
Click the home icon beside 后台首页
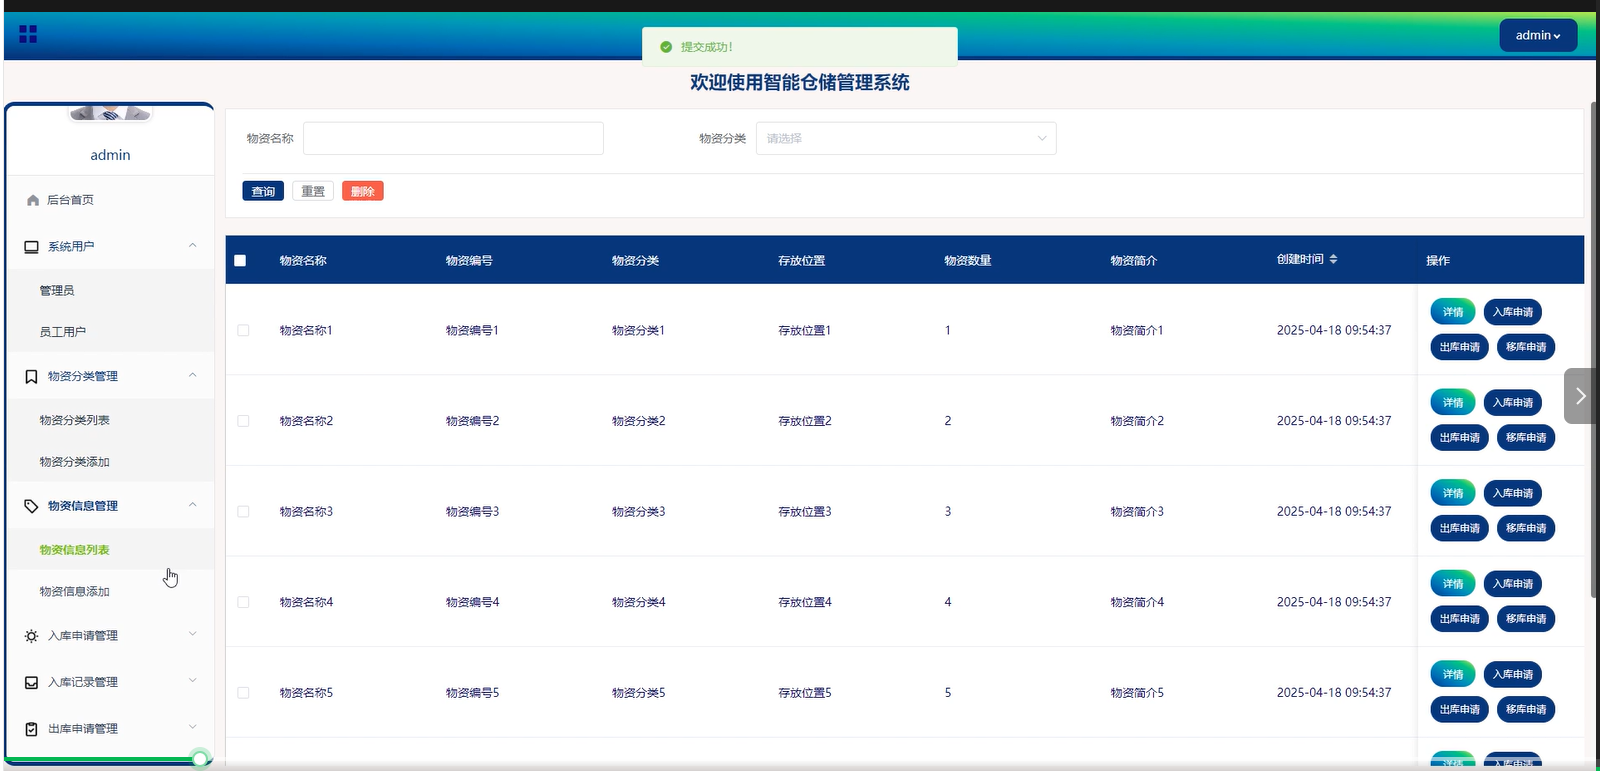(x=33, y=200)
